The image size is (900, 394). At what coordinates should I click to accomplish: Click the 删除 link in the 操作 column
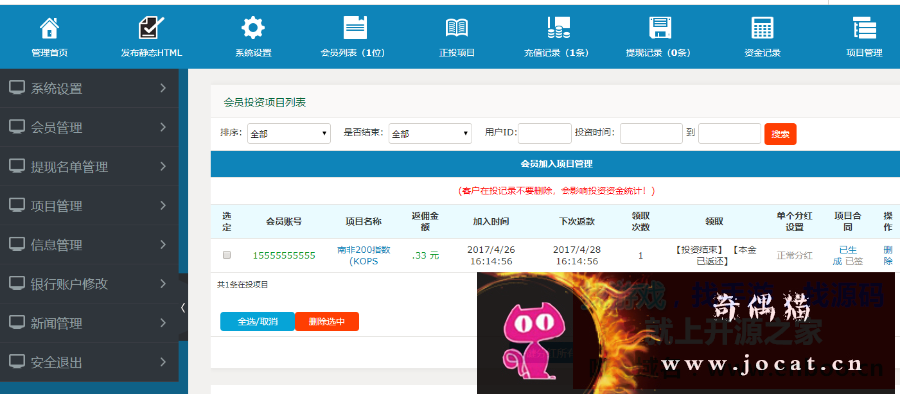[888, 256]
